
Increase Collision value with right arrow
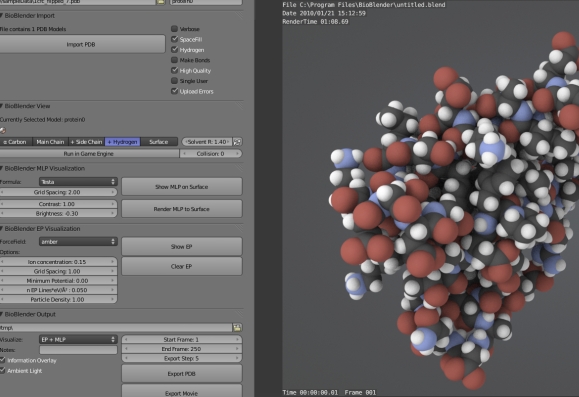(238, 154)
